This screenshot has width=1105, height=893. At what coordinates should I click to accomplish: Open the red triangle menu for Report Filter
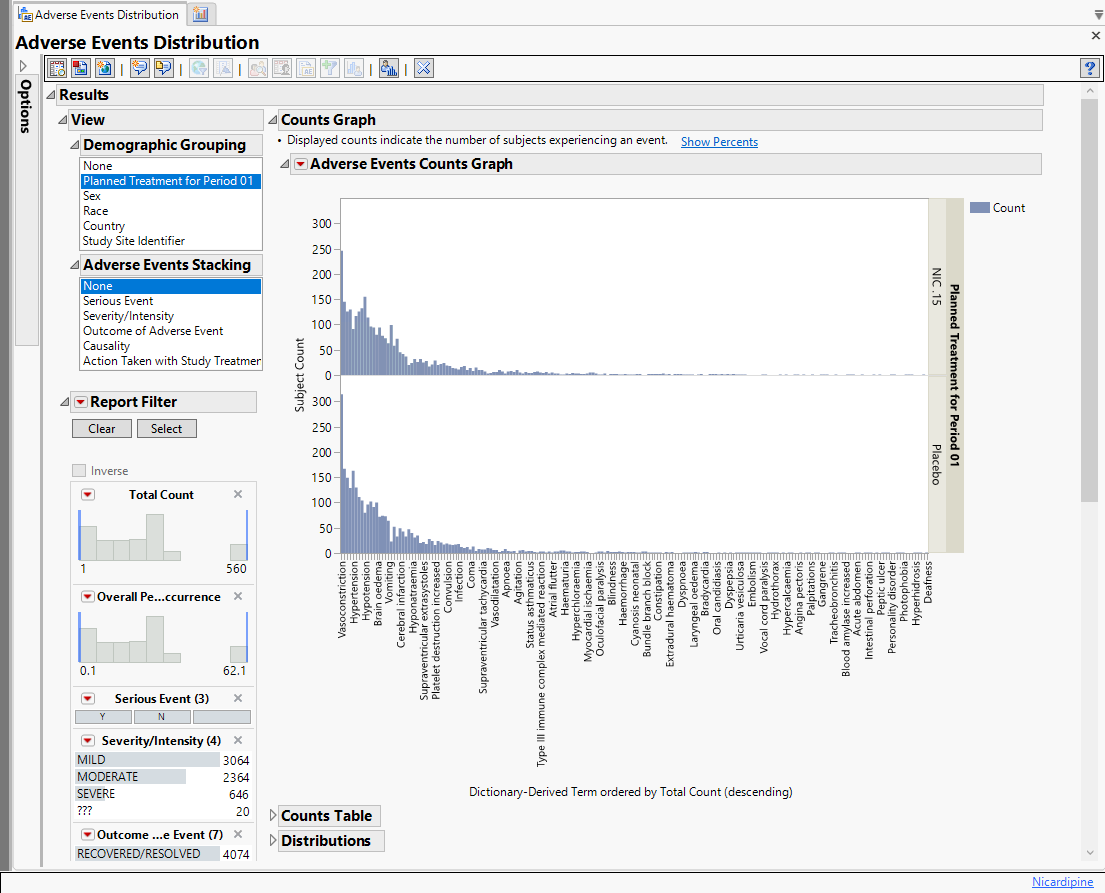80,402
